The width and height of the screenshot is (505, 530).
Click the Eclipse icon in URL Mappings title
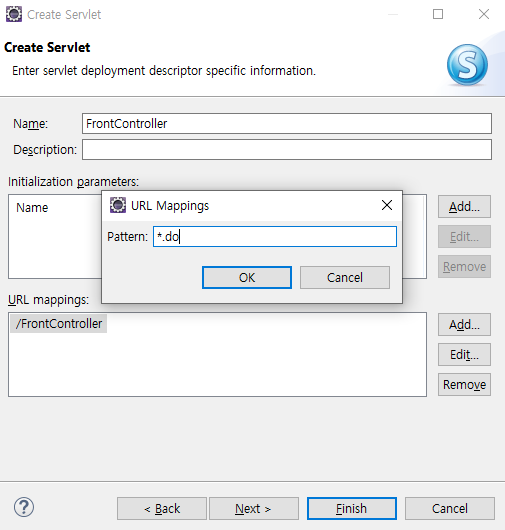pyautogui.click(x=118, y=205)
